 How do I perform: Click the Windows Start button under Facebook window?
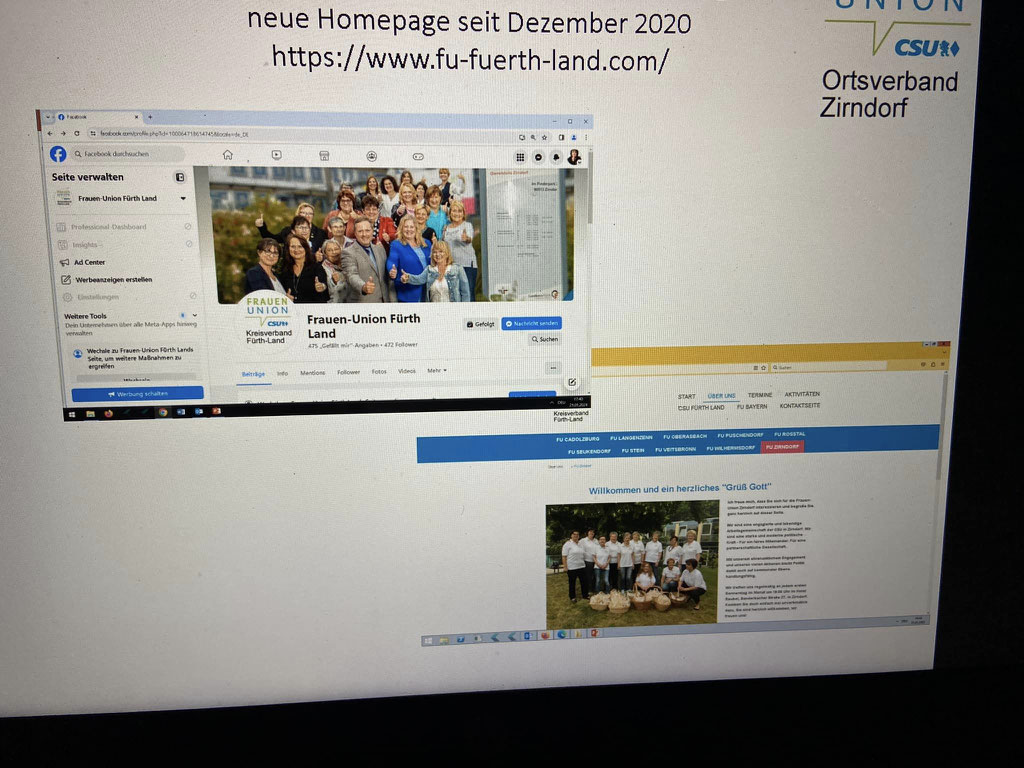[x=72, y=414]
